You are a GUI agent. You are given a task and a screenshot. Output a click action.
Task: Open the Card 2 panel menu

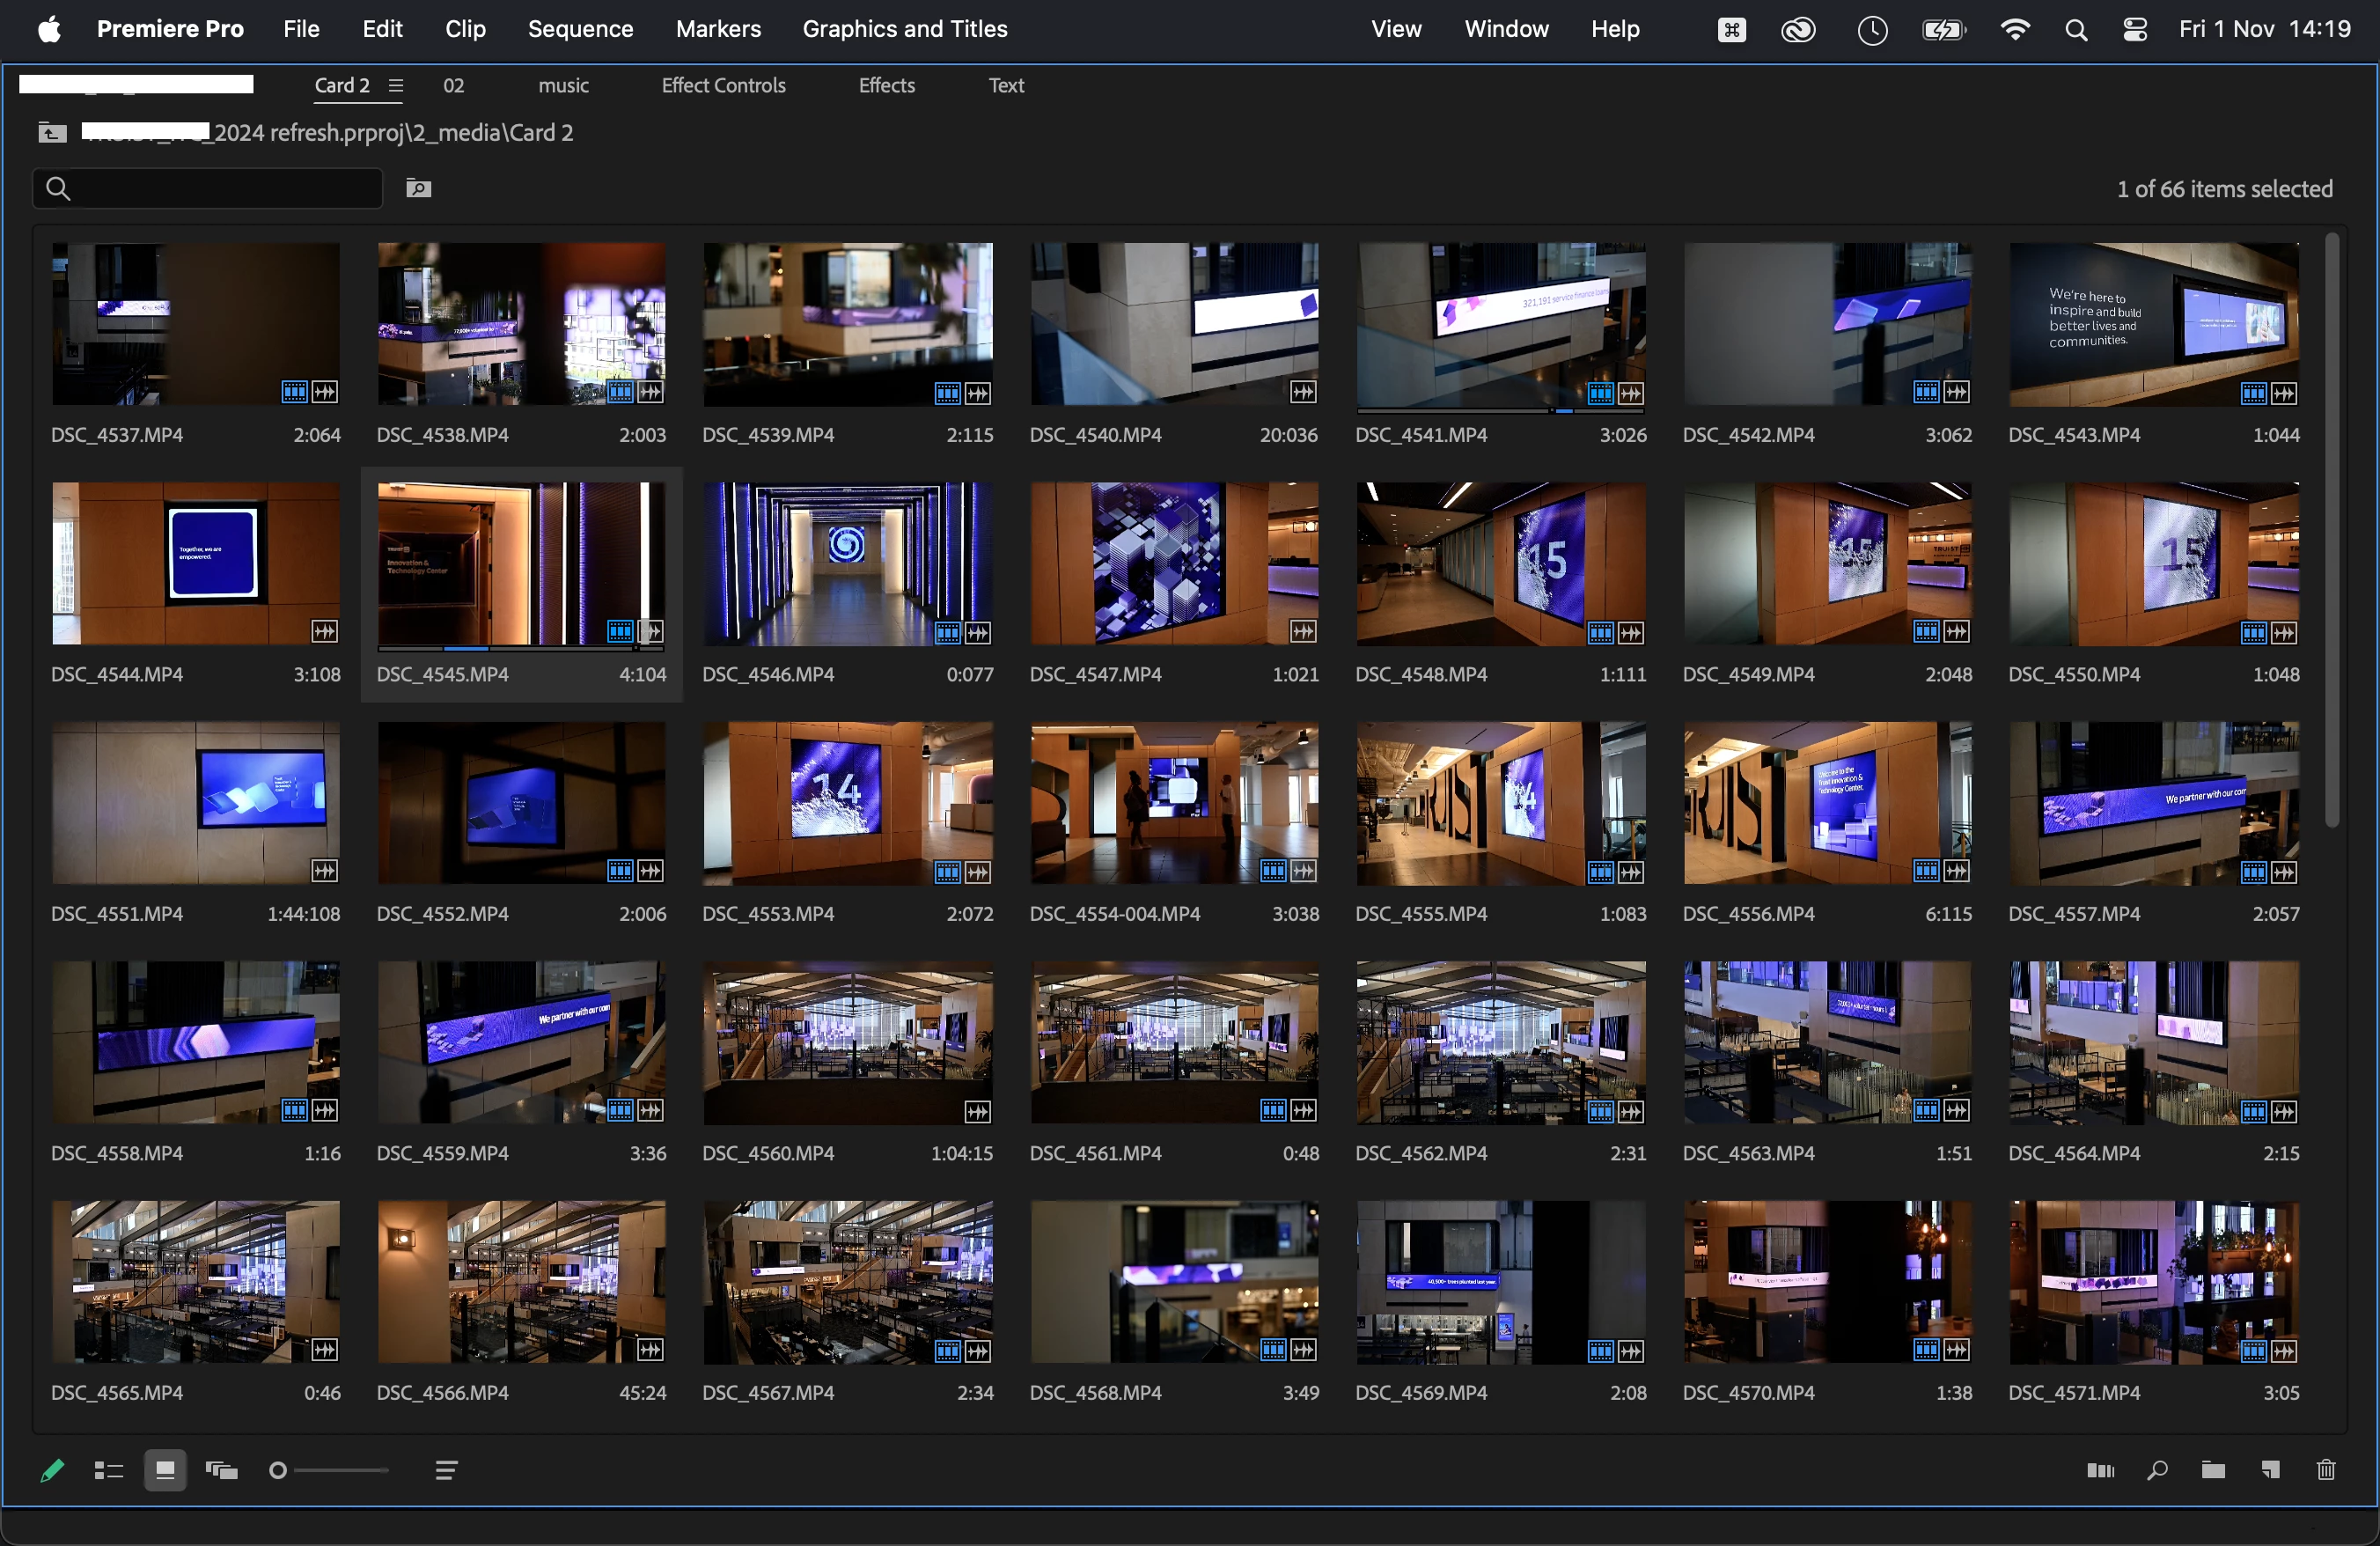[x=396, y=86]
